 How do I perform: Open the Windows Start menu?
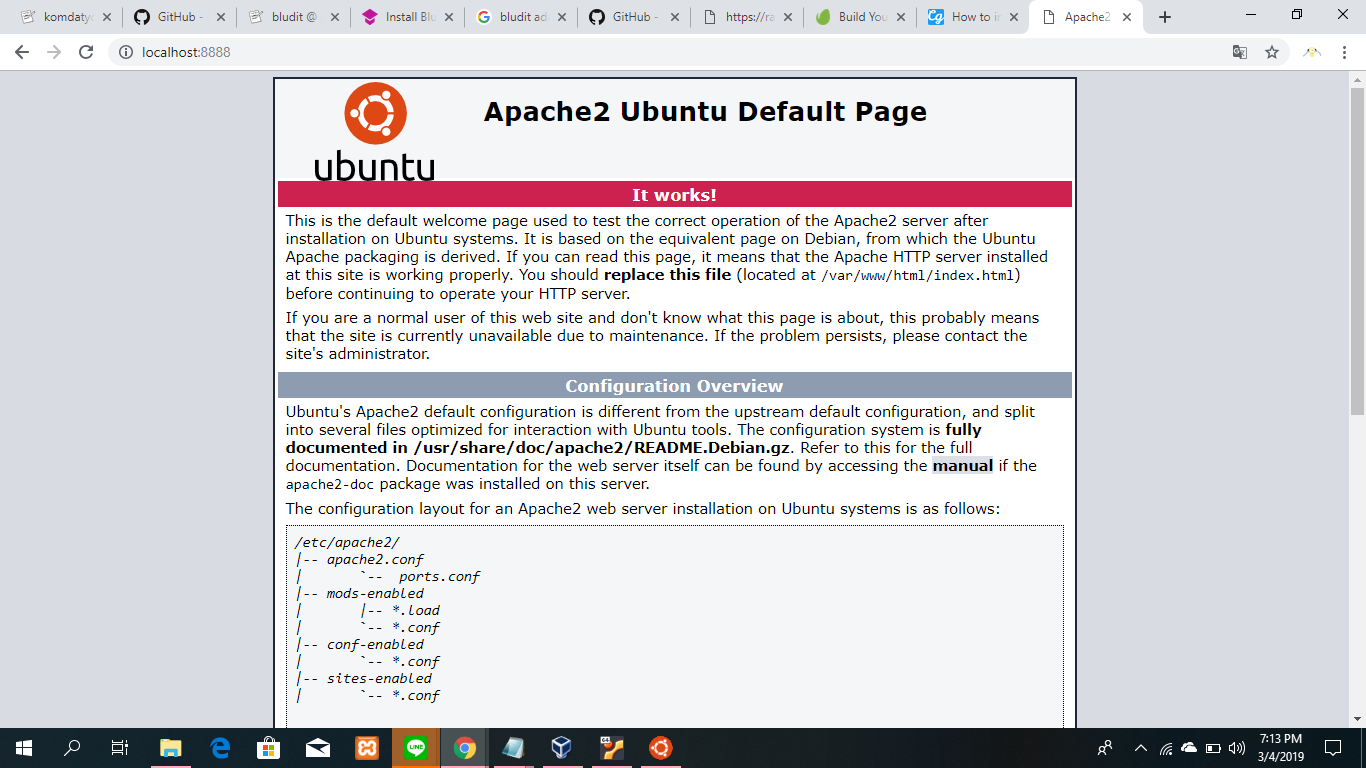(x=24, y=748)
